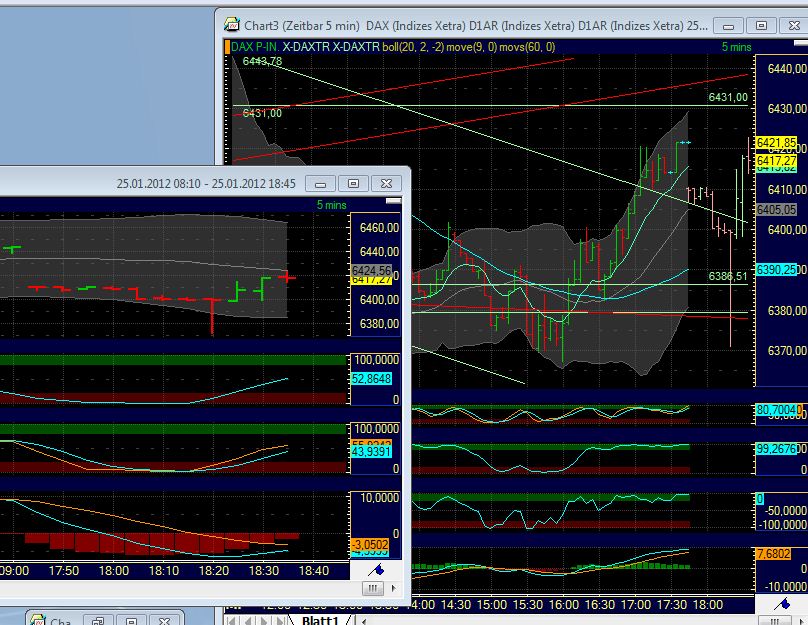Click the previous-sheet navigation arrow
The height and width of the screenshot is (625, 808).
pos(248,619)
